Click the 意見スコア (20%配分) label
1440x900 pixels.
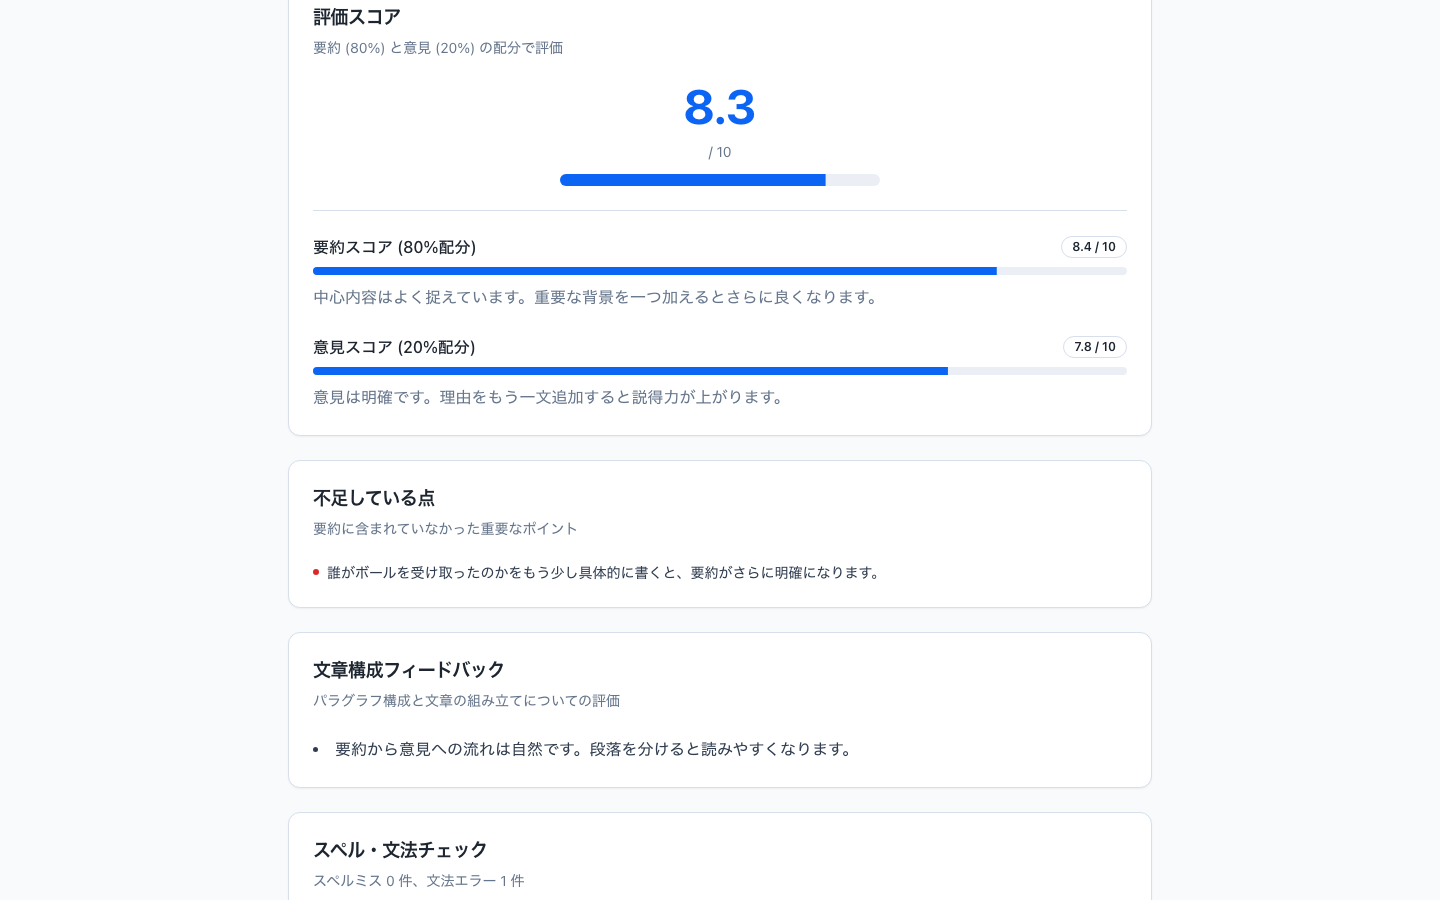(x=394, y=347)
